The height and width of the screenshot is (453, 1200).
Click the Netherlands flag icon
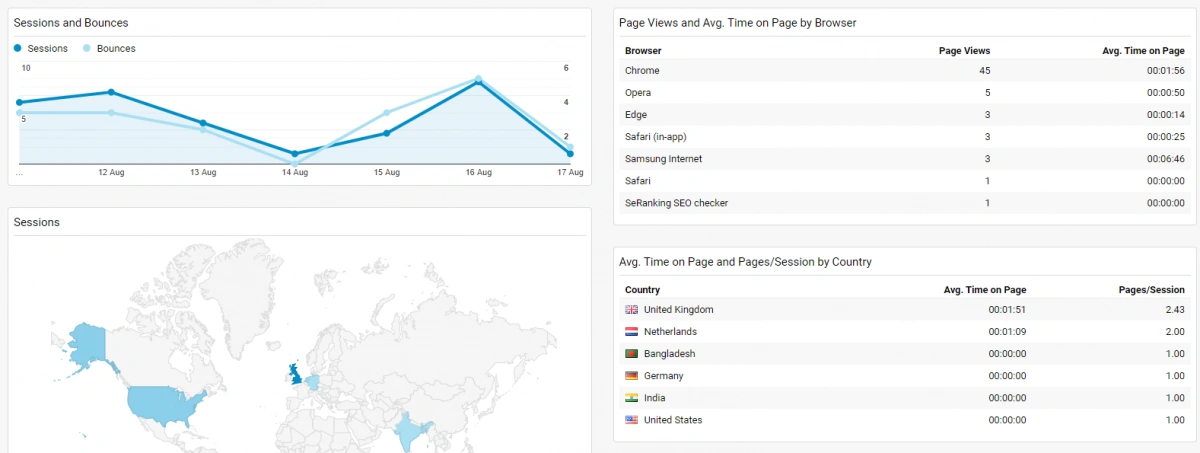point(631,332)
